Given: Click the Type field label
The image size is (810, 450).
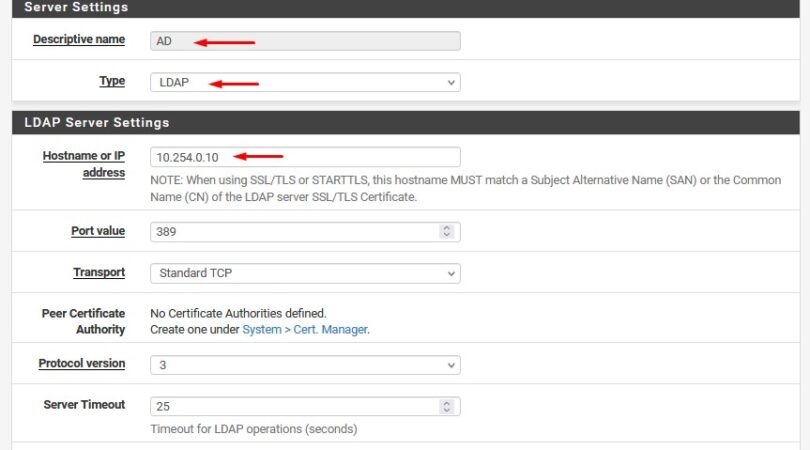Looking at the screenshot, I should (112, 80).
